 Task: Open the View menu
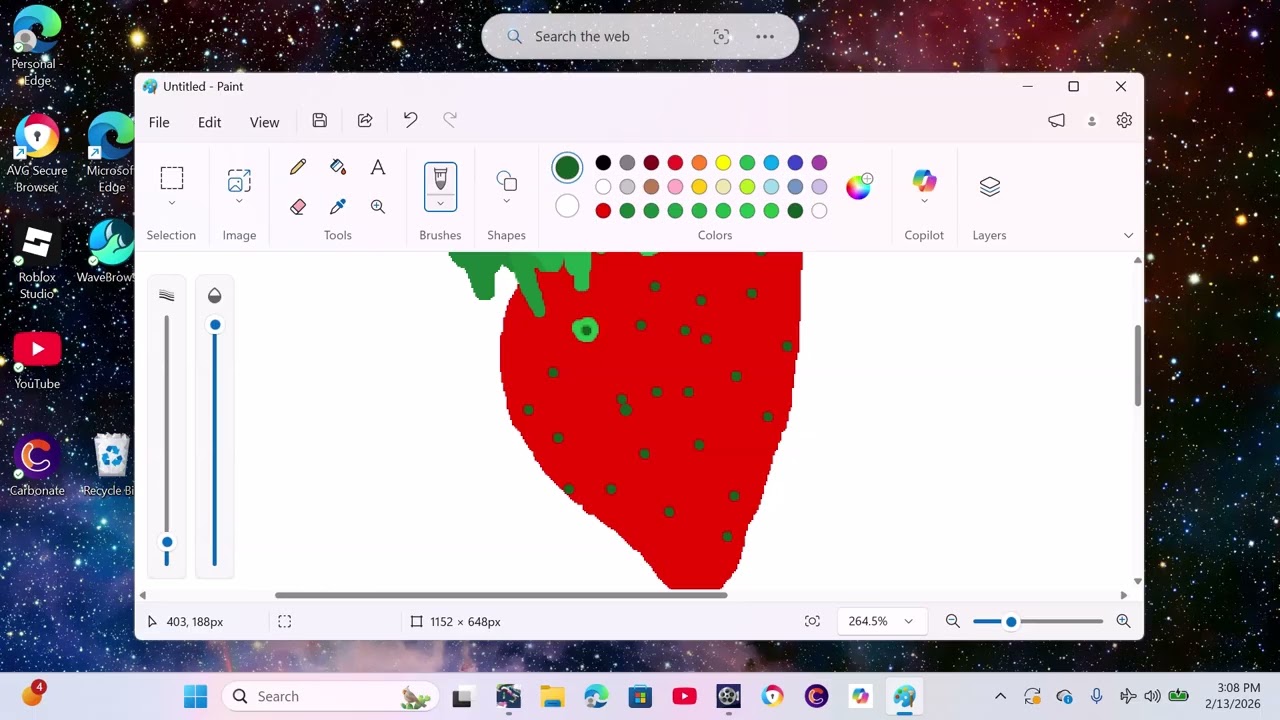(264, 122)
